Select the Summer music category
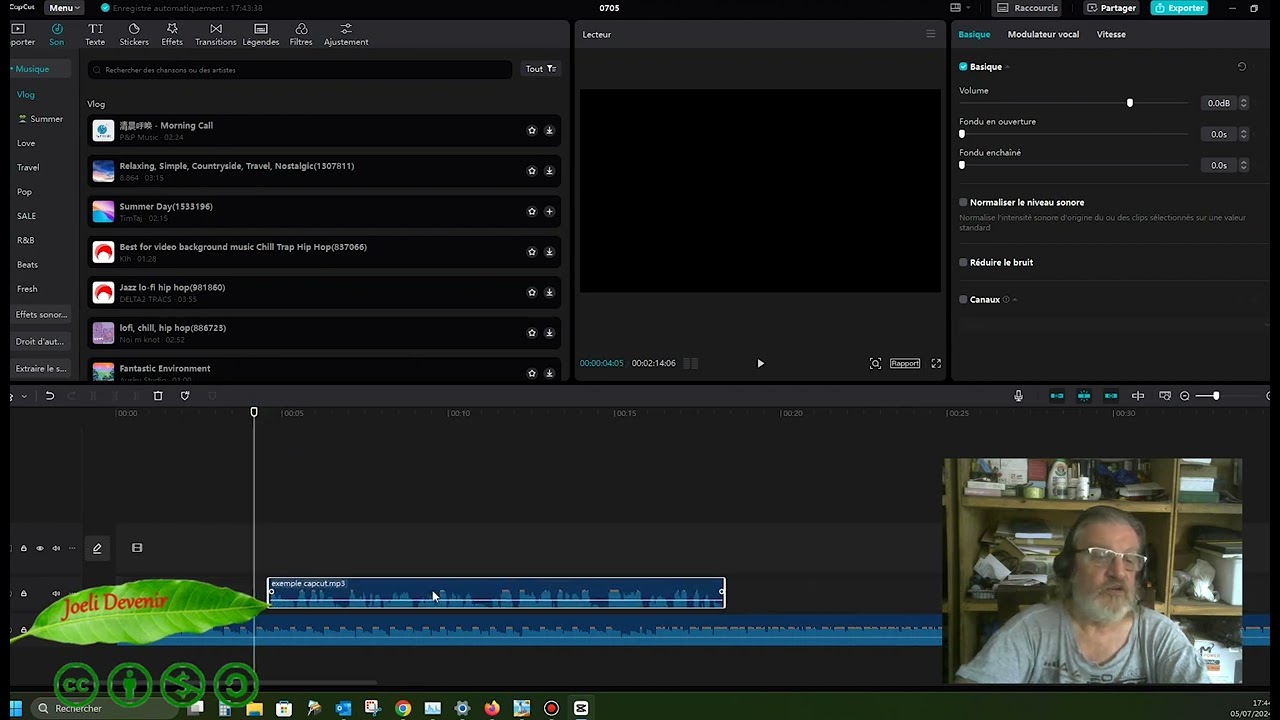 click(x=40, y=119)
